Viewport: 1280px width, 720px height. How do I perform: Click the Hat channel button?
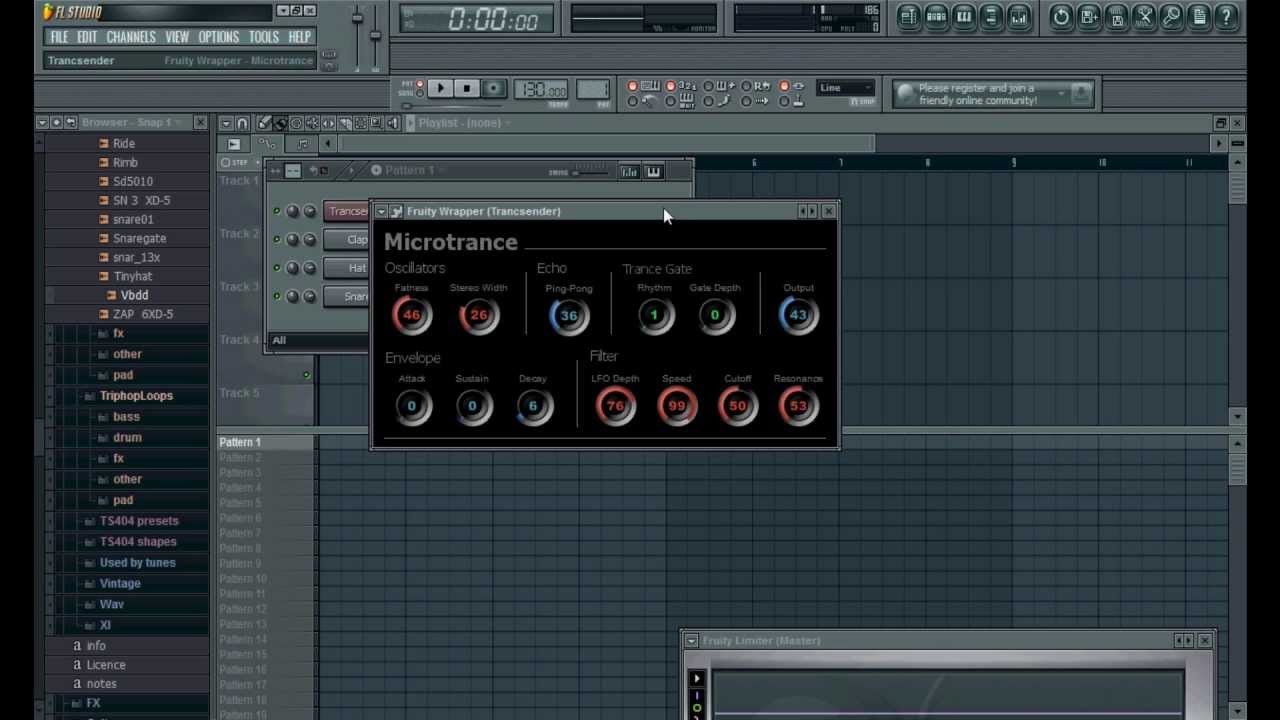pyautogui.click(x=346, y=268)
